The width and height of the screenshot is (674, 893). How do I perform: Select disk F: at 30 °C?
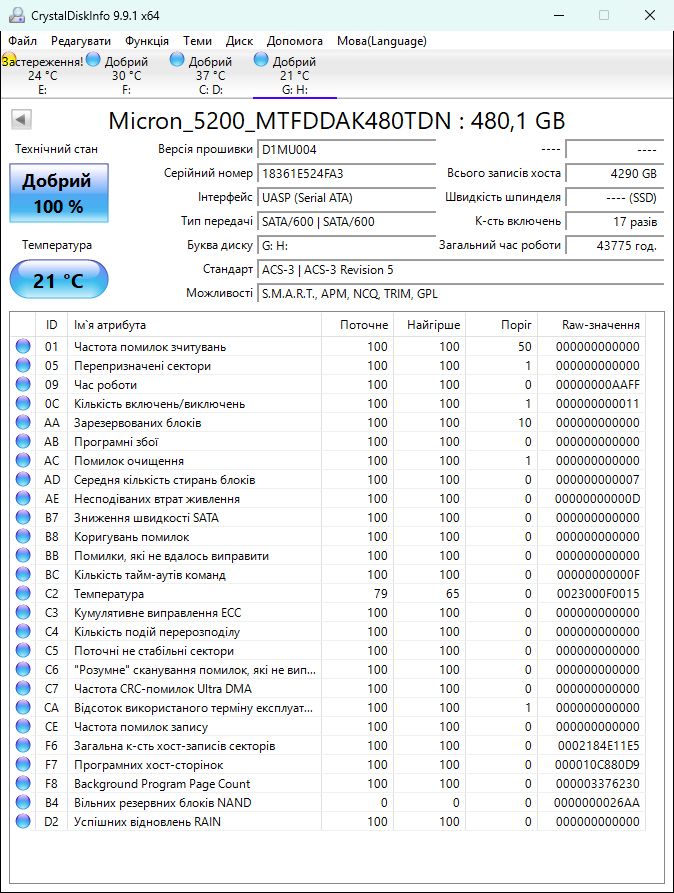point(126,75)
